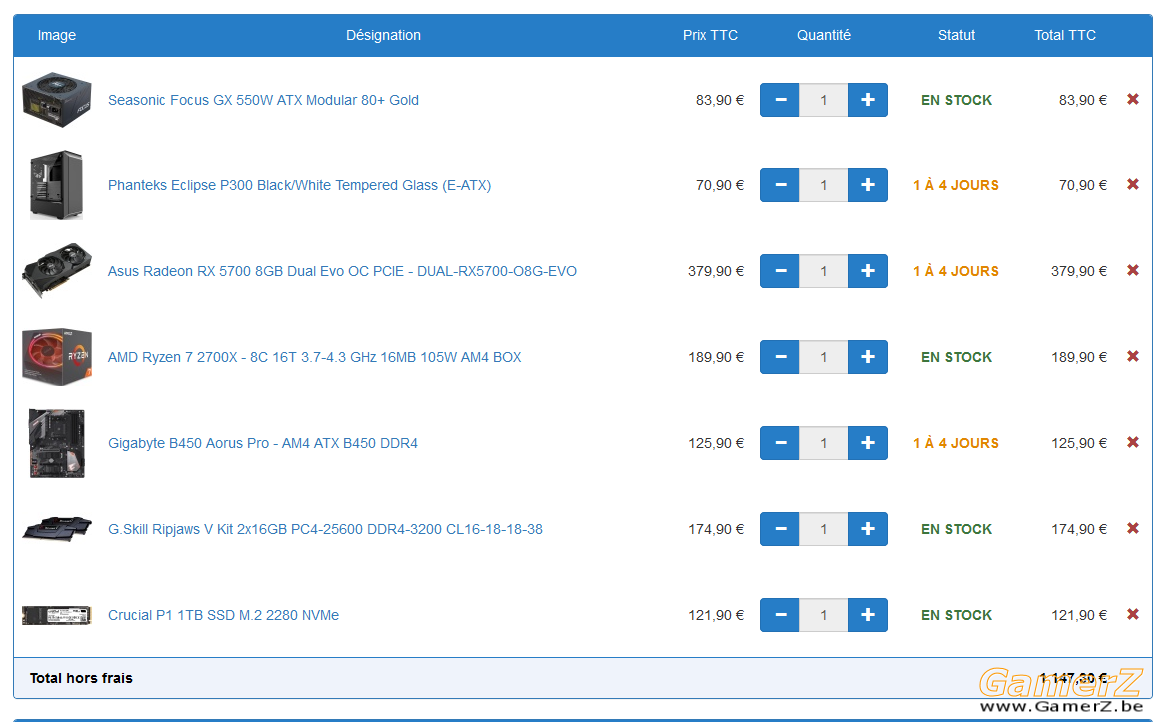Click the quantity field for Asus Radeon RX 5700
The height and width of the screenshot is (722, 1164).
tap(824, 271)
